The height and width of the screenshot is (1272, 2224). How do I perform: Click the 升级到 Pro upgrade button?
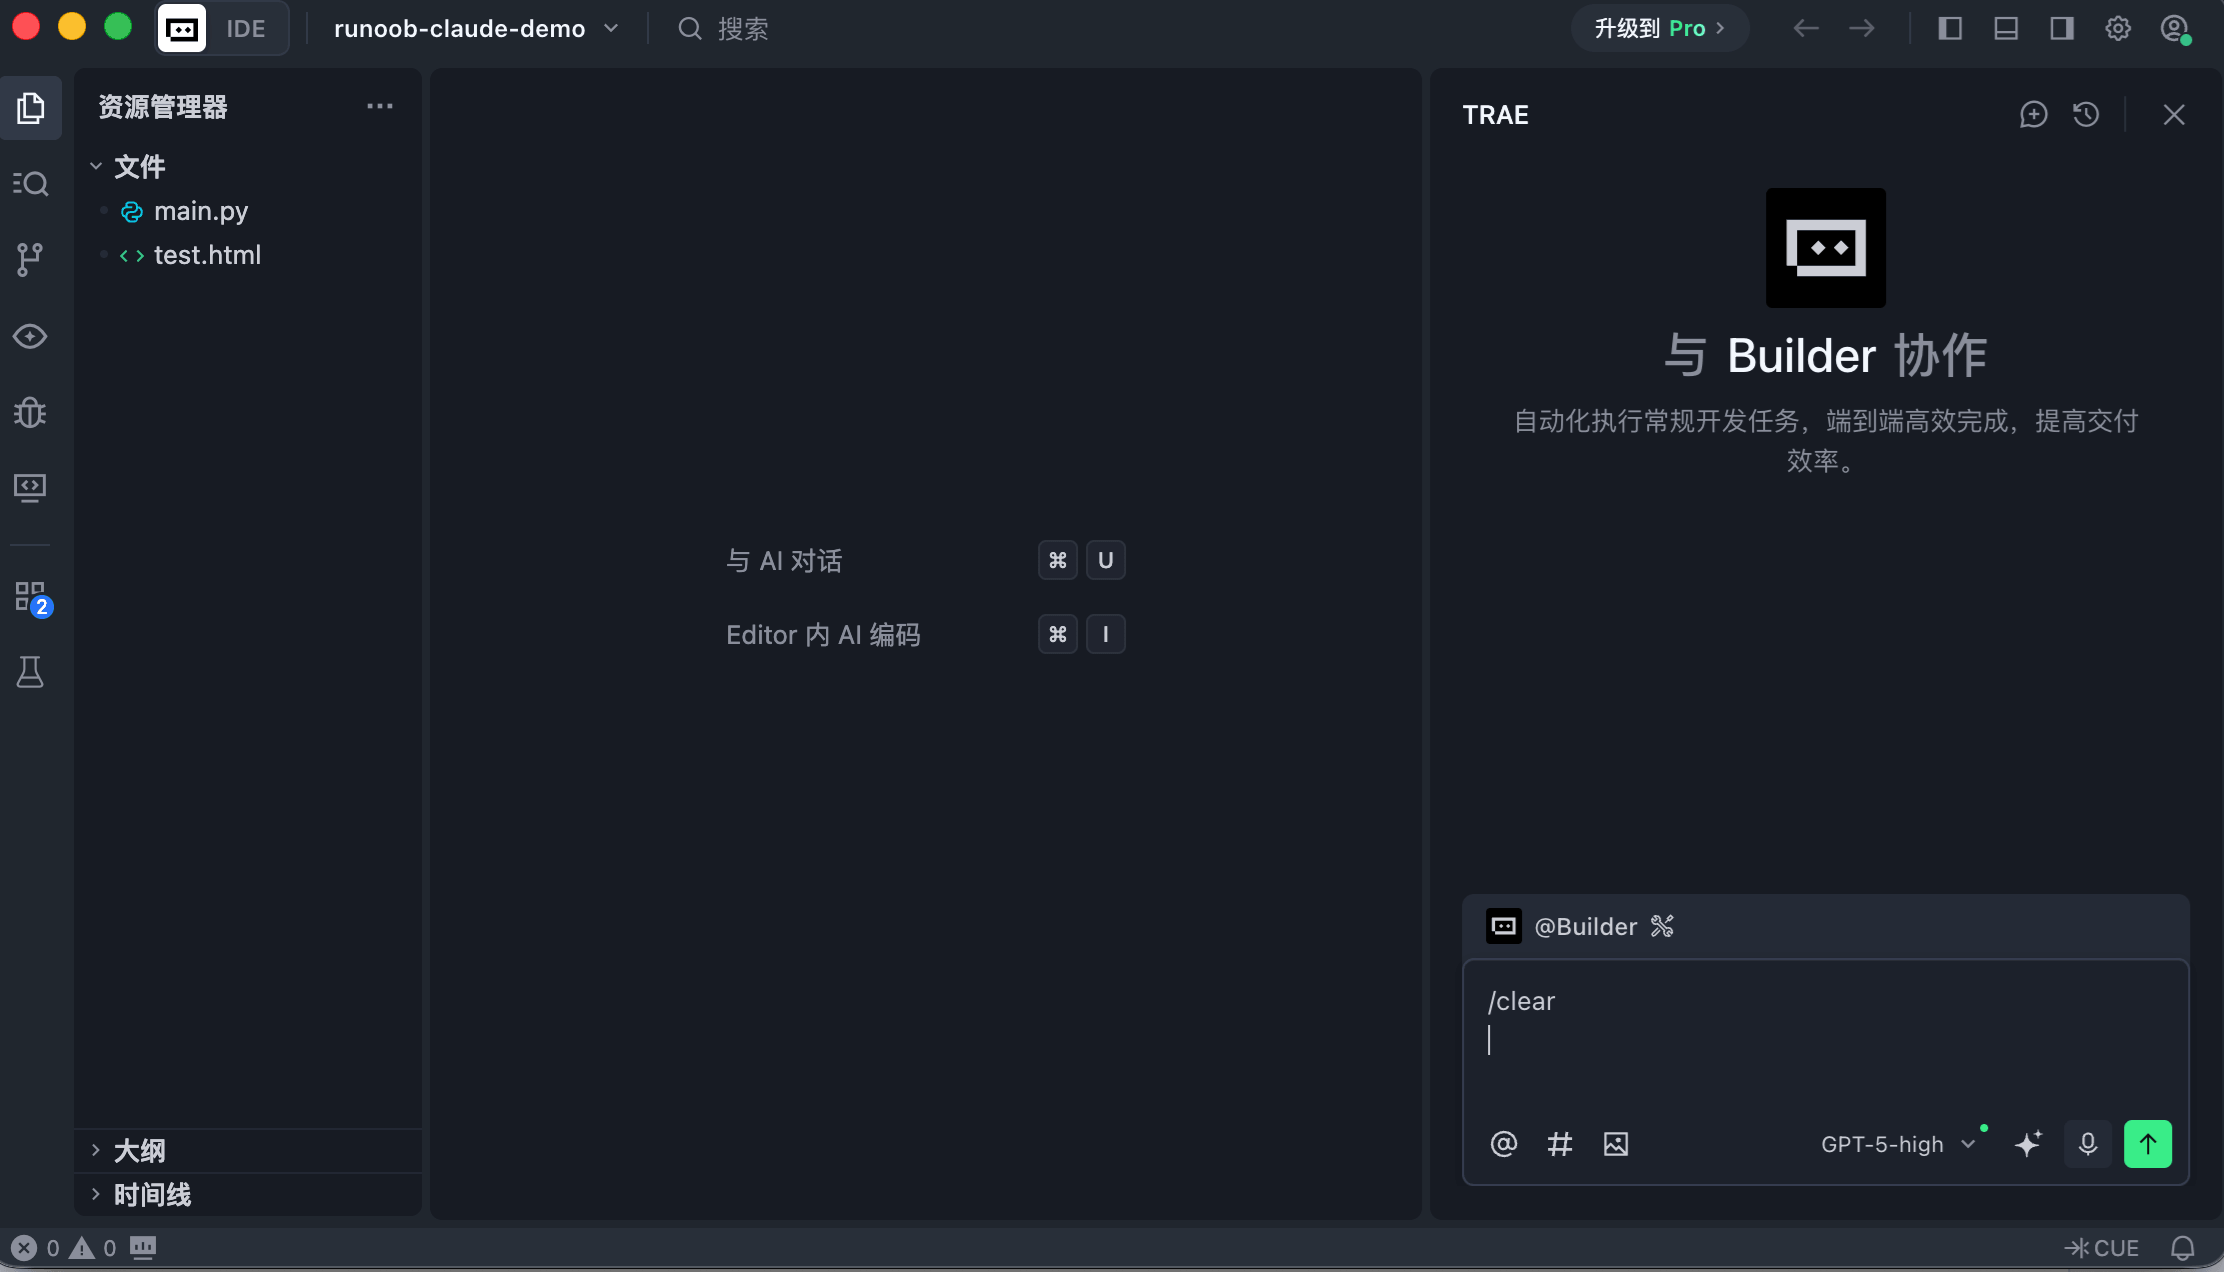point(1659,29)
